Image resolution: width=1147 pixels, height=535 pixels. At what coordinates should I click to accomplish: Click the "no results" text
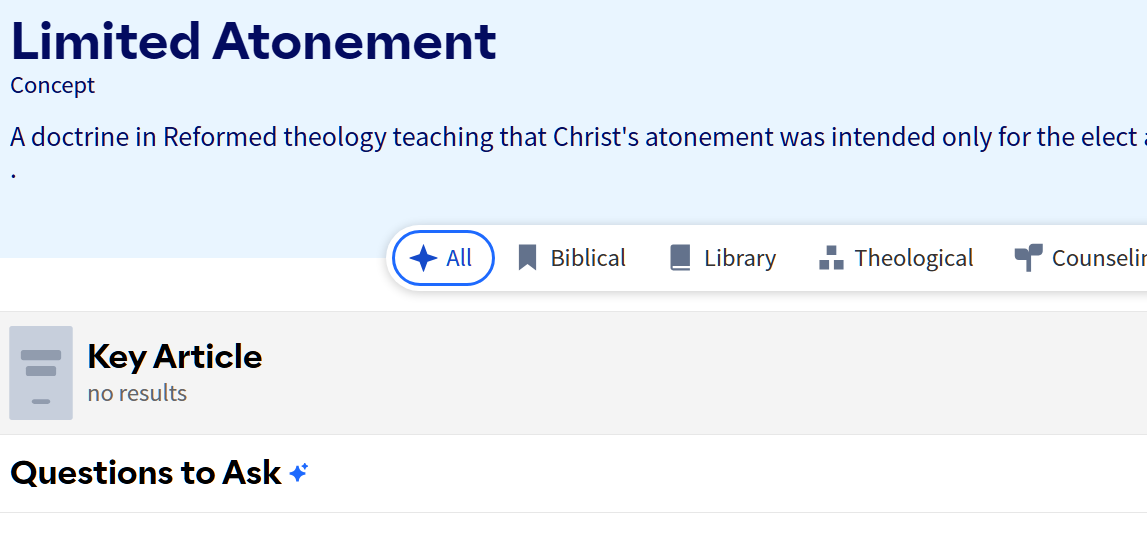tap(137, 393)
